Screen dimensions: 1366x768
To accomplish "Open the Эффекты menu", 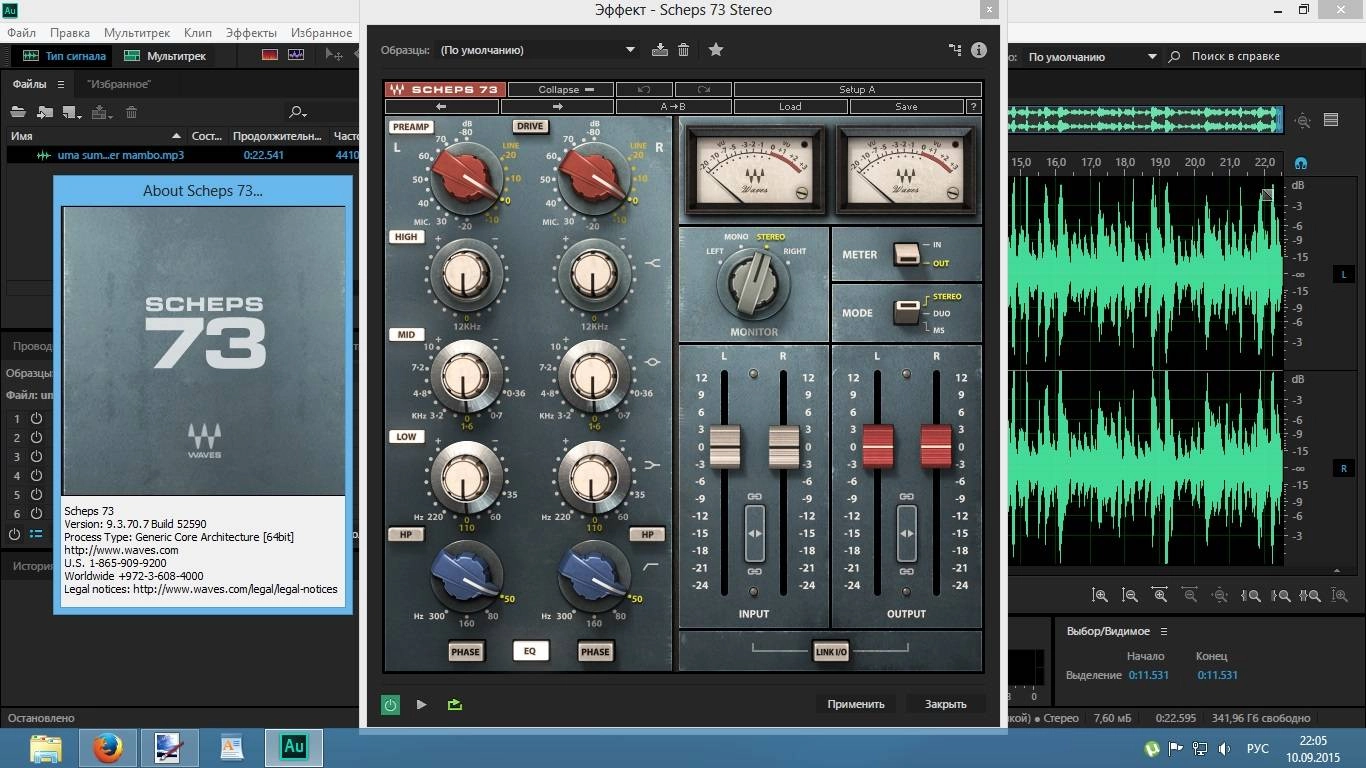I will pos(251,33).
